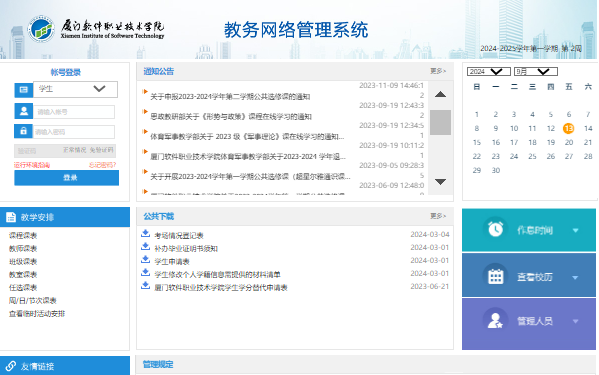Open the 考场情况登记表 download link
599x375 pixels.
(x=179, y=236)
